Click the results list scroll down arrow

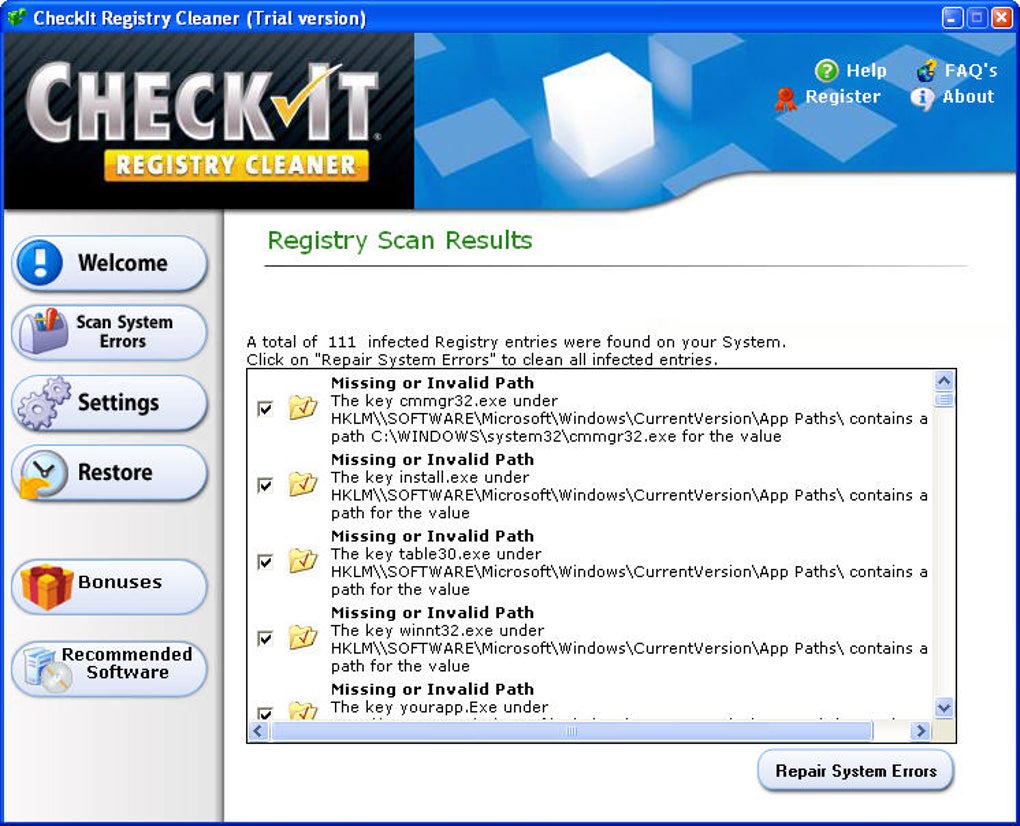[x=943, y=706]
